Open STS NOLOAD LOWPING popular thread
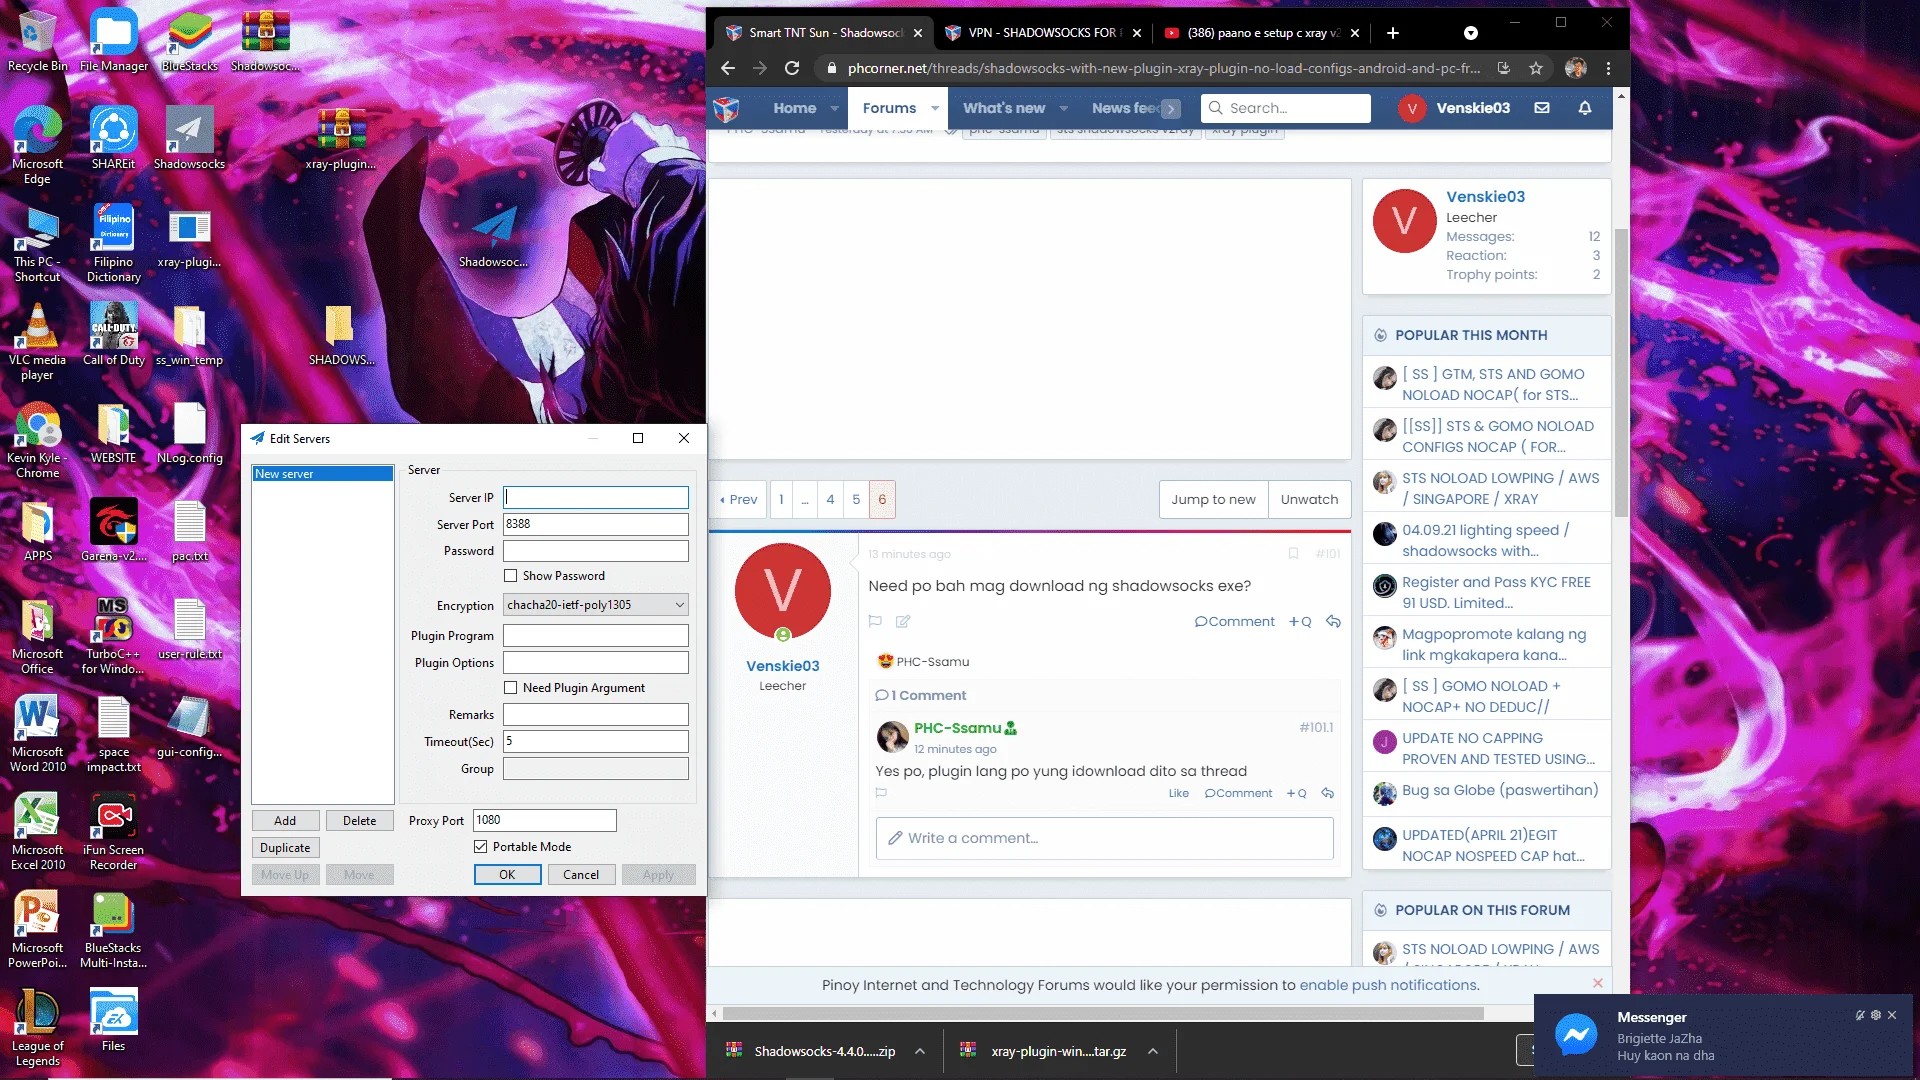The width and height of the screenshot is (1920, 1080). [1500, 488]
